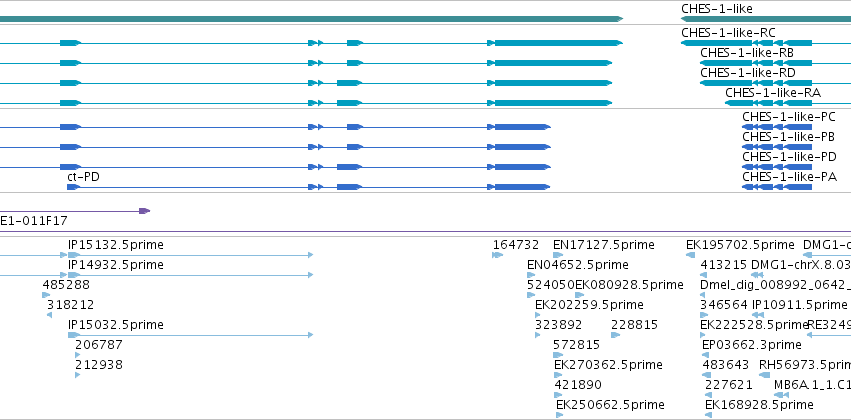Image resolution: width=851 pixels, height=420 pixels.
Task: Select CHES-1-like-PB protein feature
Action: point(788,137)
